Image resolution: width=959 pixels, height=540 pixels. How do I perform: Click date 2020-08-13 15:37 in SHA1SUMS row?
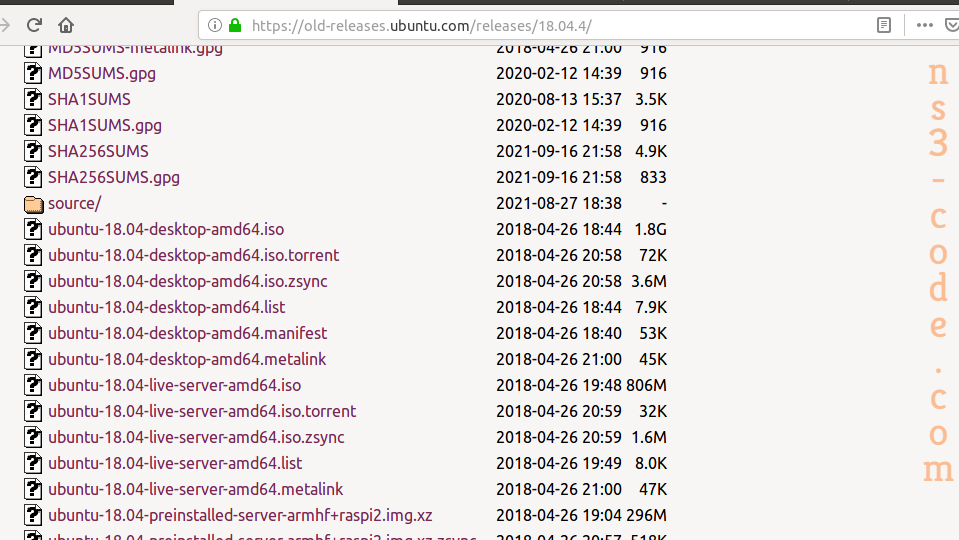(x=558, y=99)
